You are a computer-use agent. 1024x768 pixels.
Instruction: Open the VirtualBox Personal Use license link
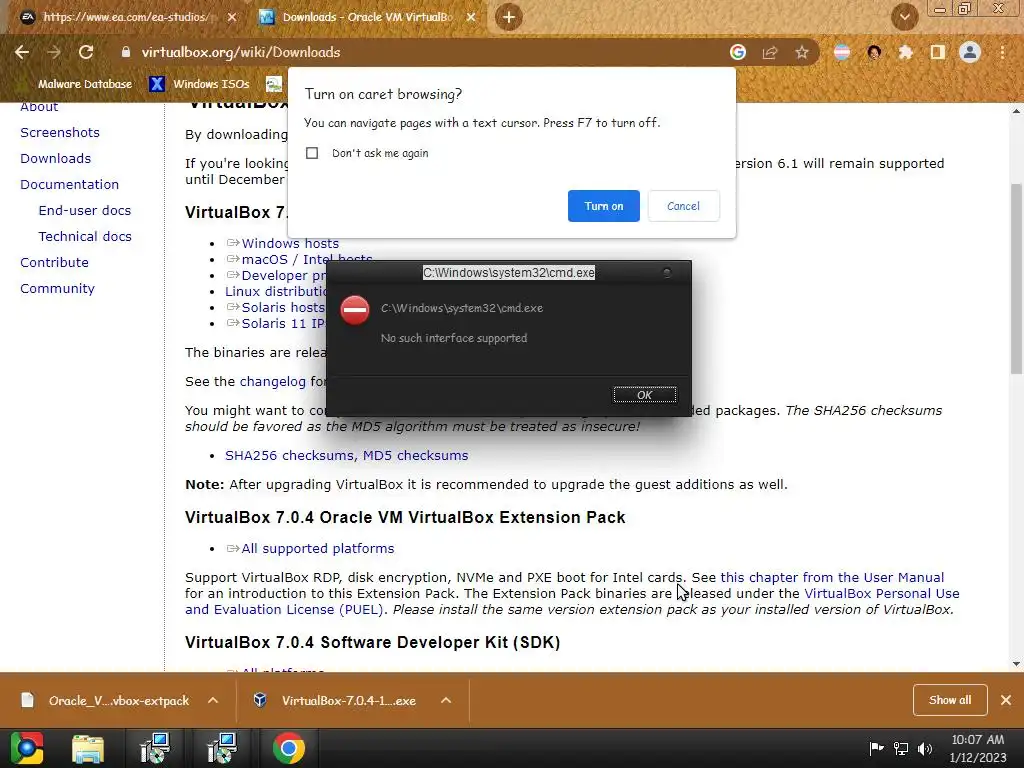click(x=882, y=594)
